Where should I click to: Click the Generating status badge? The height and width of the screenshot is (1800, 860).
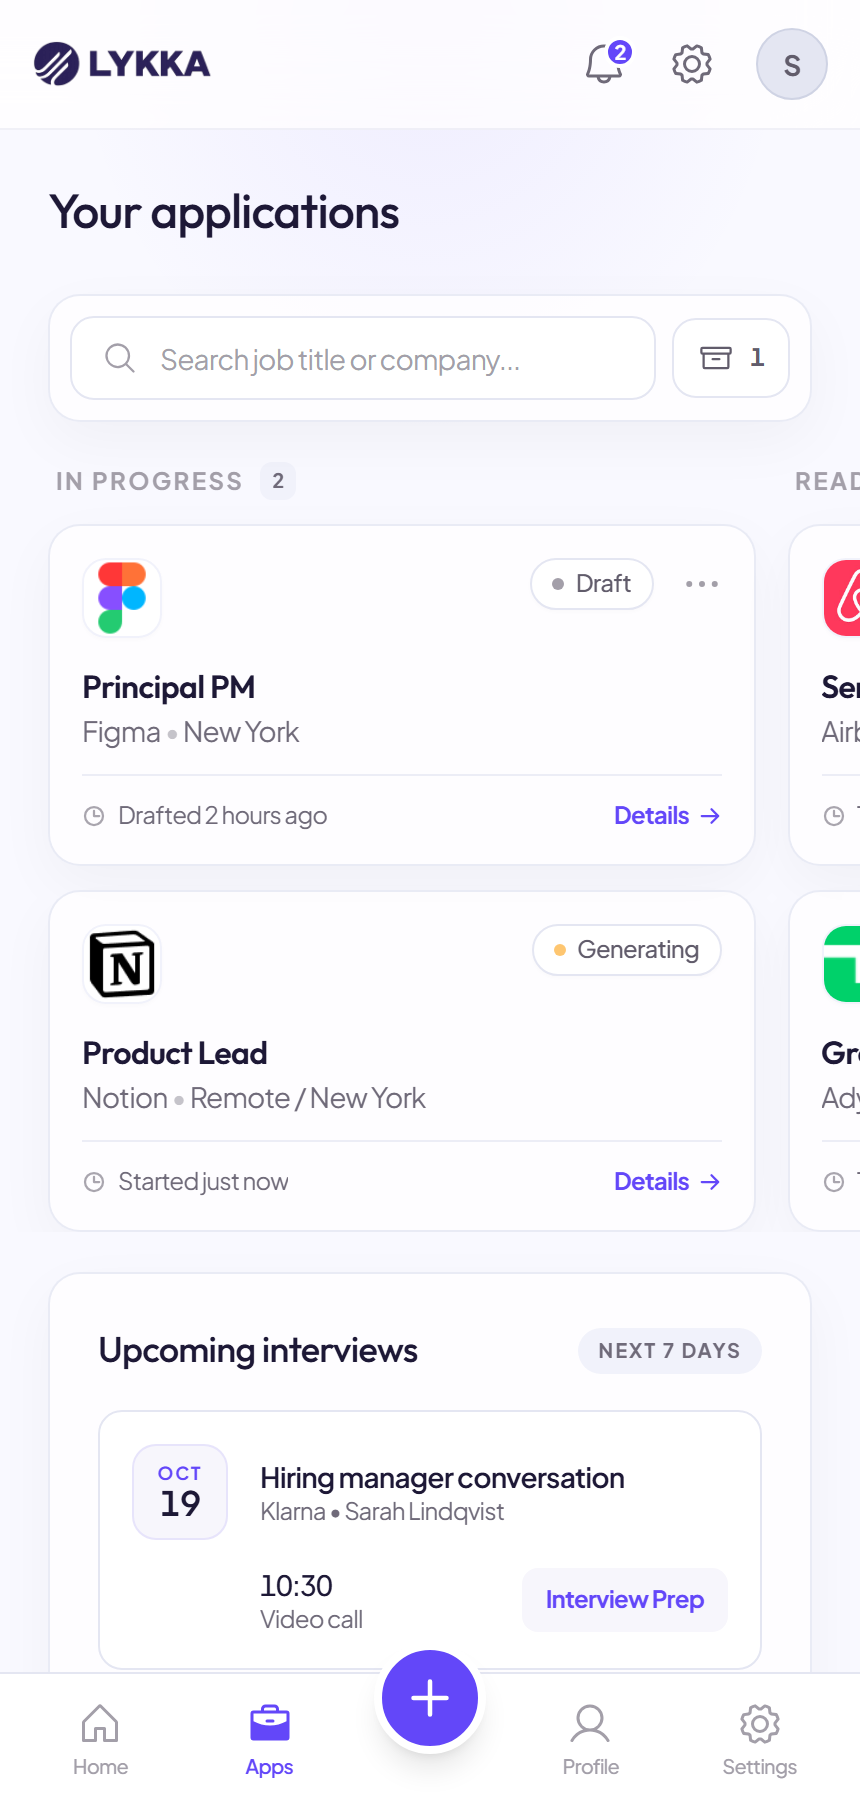coord(627,950)
